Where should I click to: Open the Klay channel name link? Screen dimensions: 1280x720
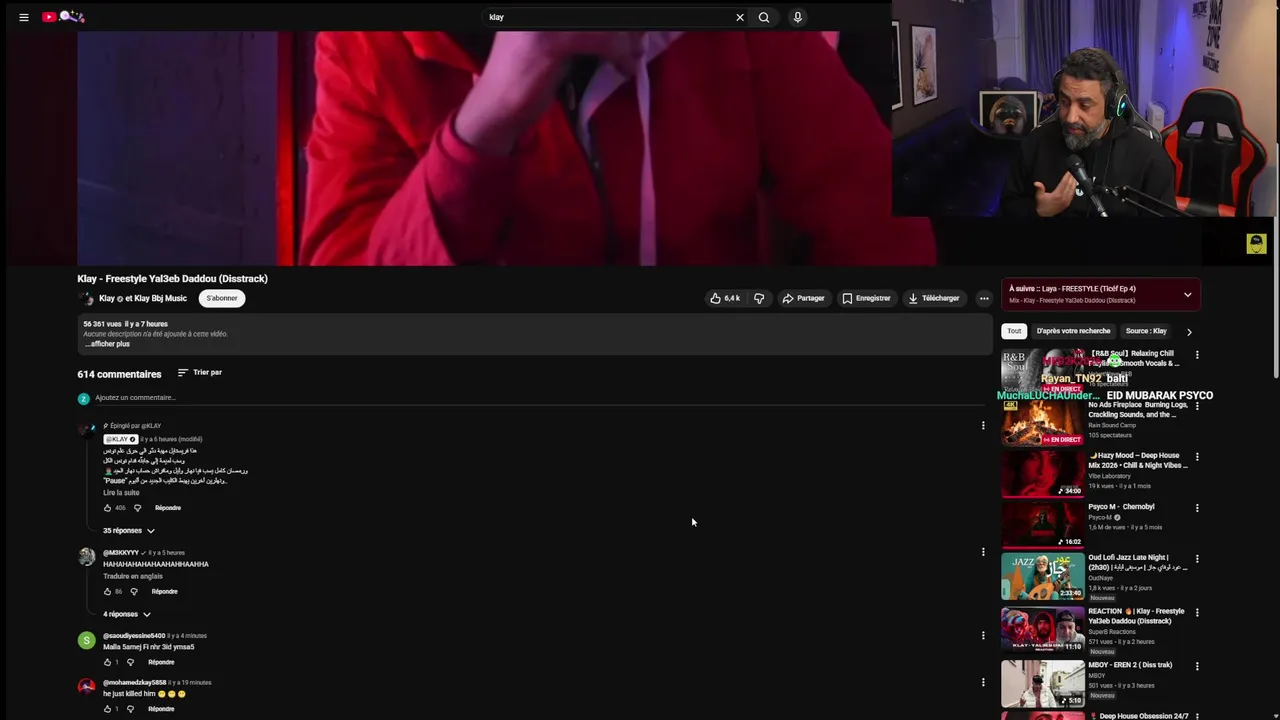pyautogui.click(x=143, y=298)
